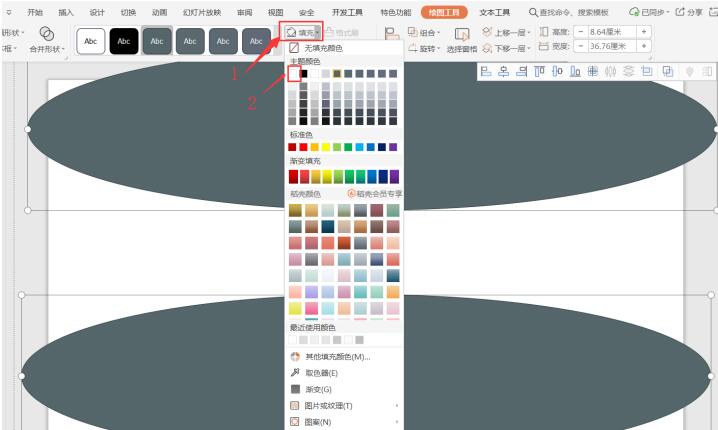Apply the white outlined Abc shape style

92,41
